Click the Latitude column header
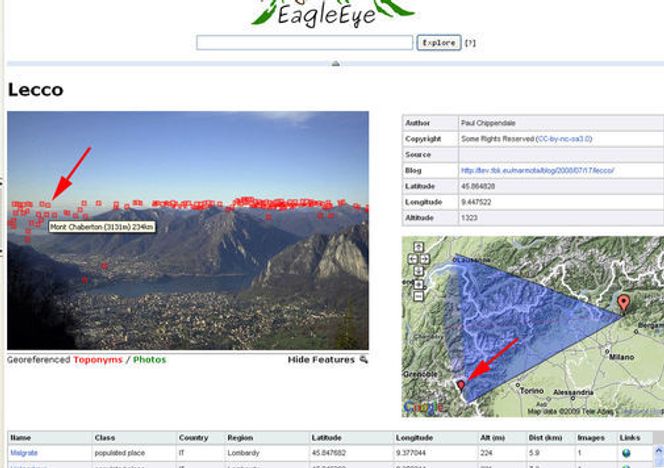This screenshot has width=664, height=468. [x=326, y=438]
